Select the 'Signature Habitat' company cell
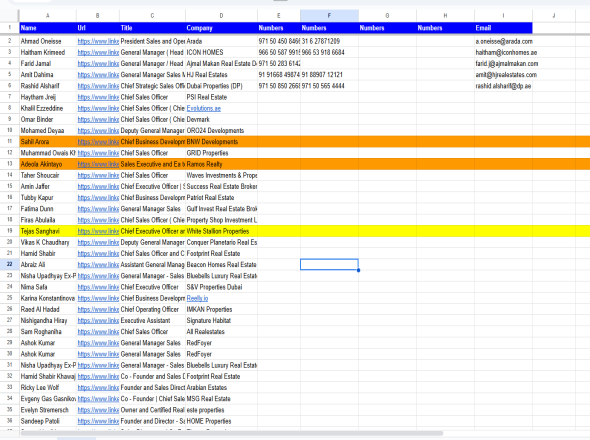 pyautogui.click(x=221, y=321)
